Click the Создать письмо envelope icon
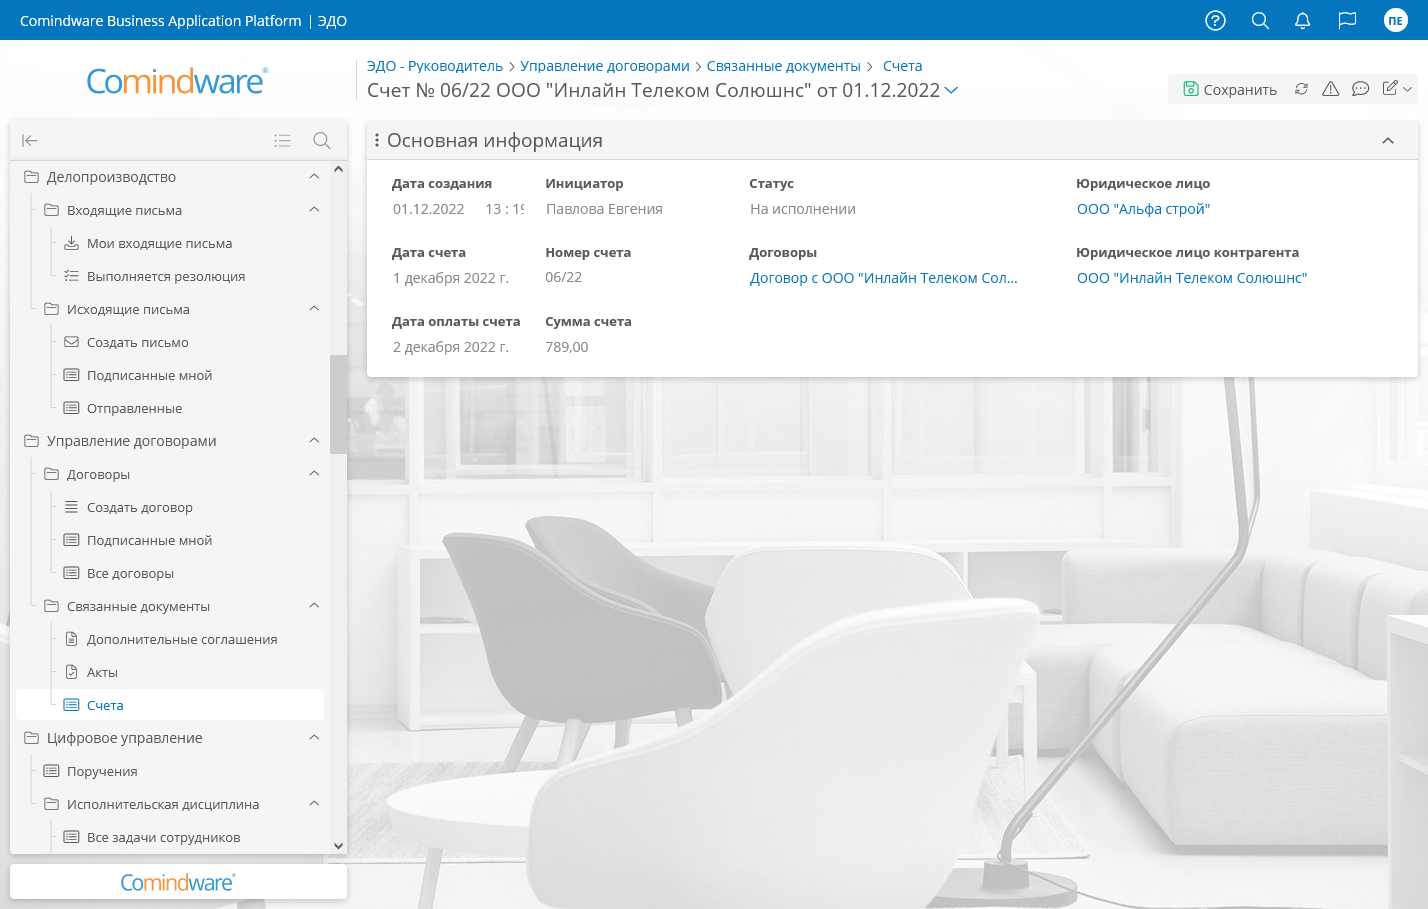Viewport: 1428px width, 909px height. [x=71, y=342]
